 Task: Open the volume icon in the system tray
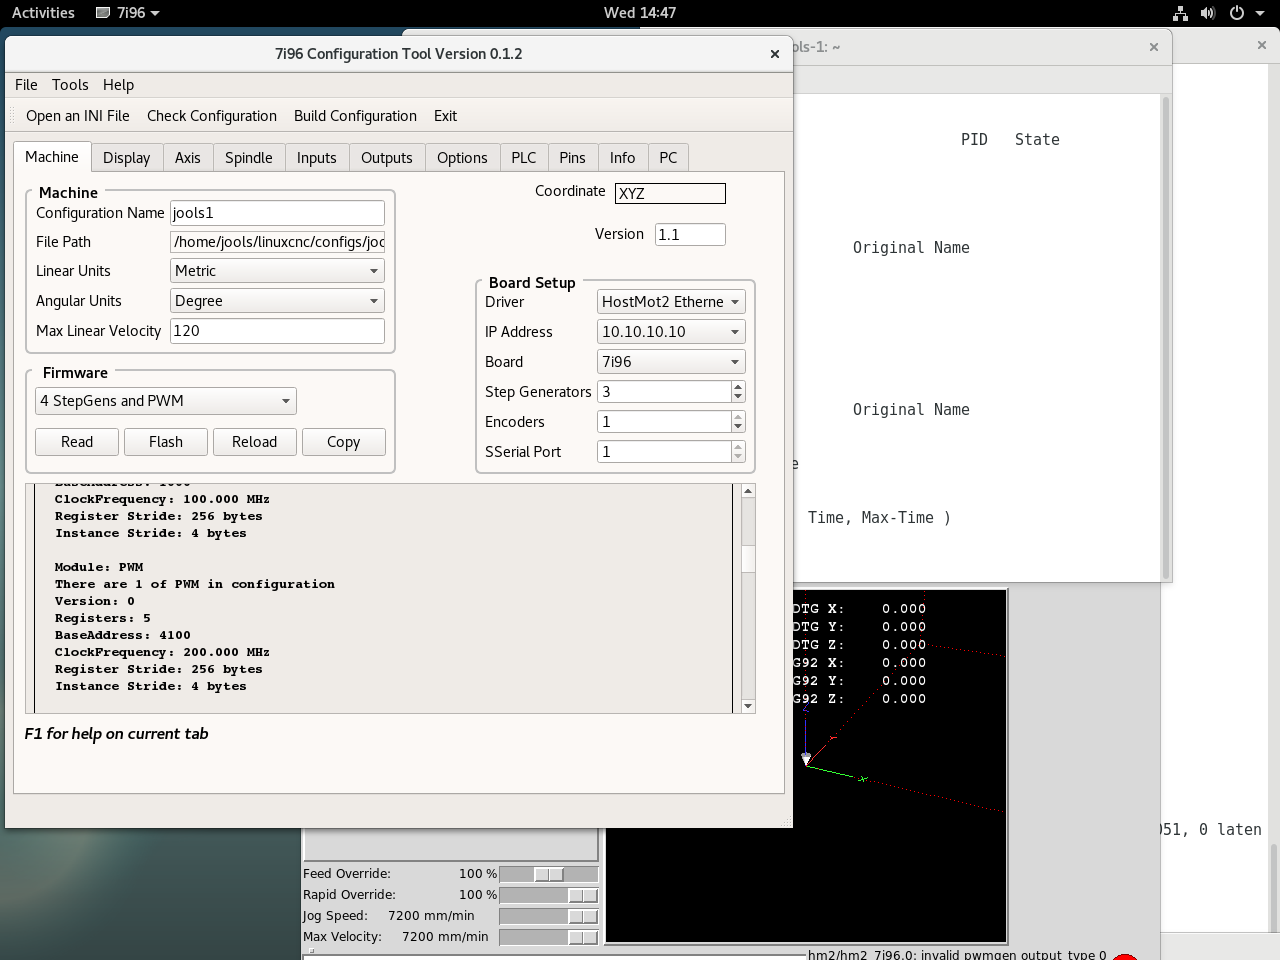pos(1208,13)
